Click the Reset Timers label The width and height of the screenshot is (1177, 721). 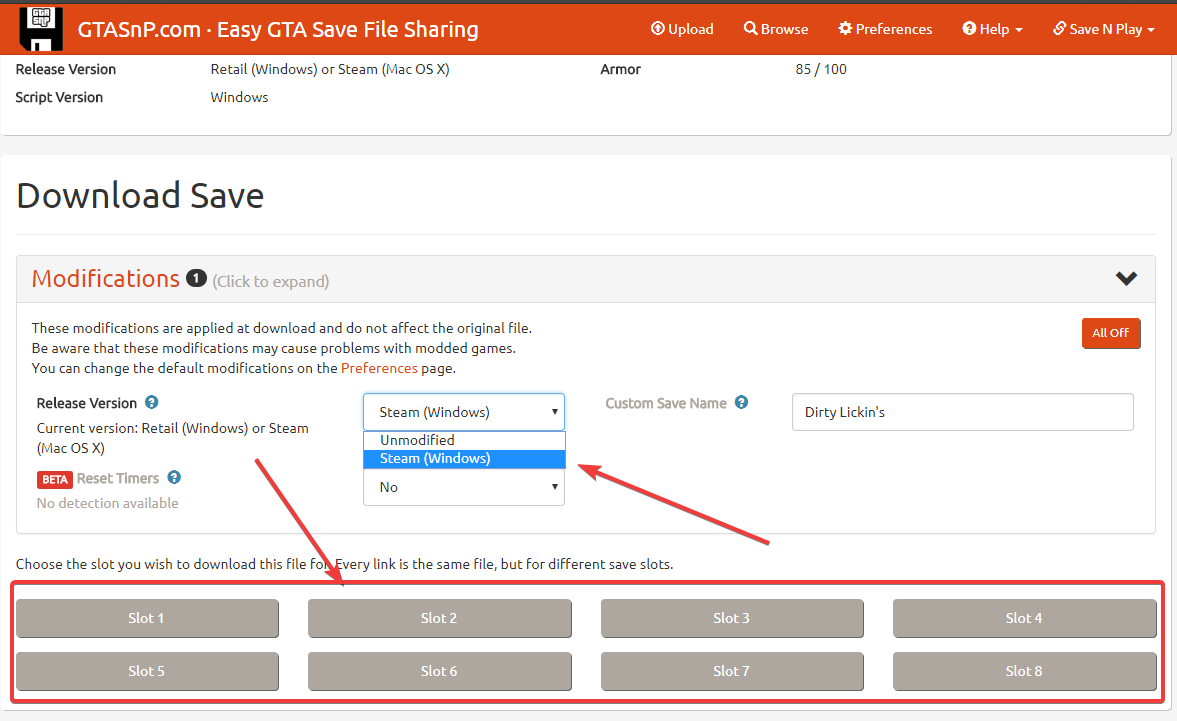point(118,479)
